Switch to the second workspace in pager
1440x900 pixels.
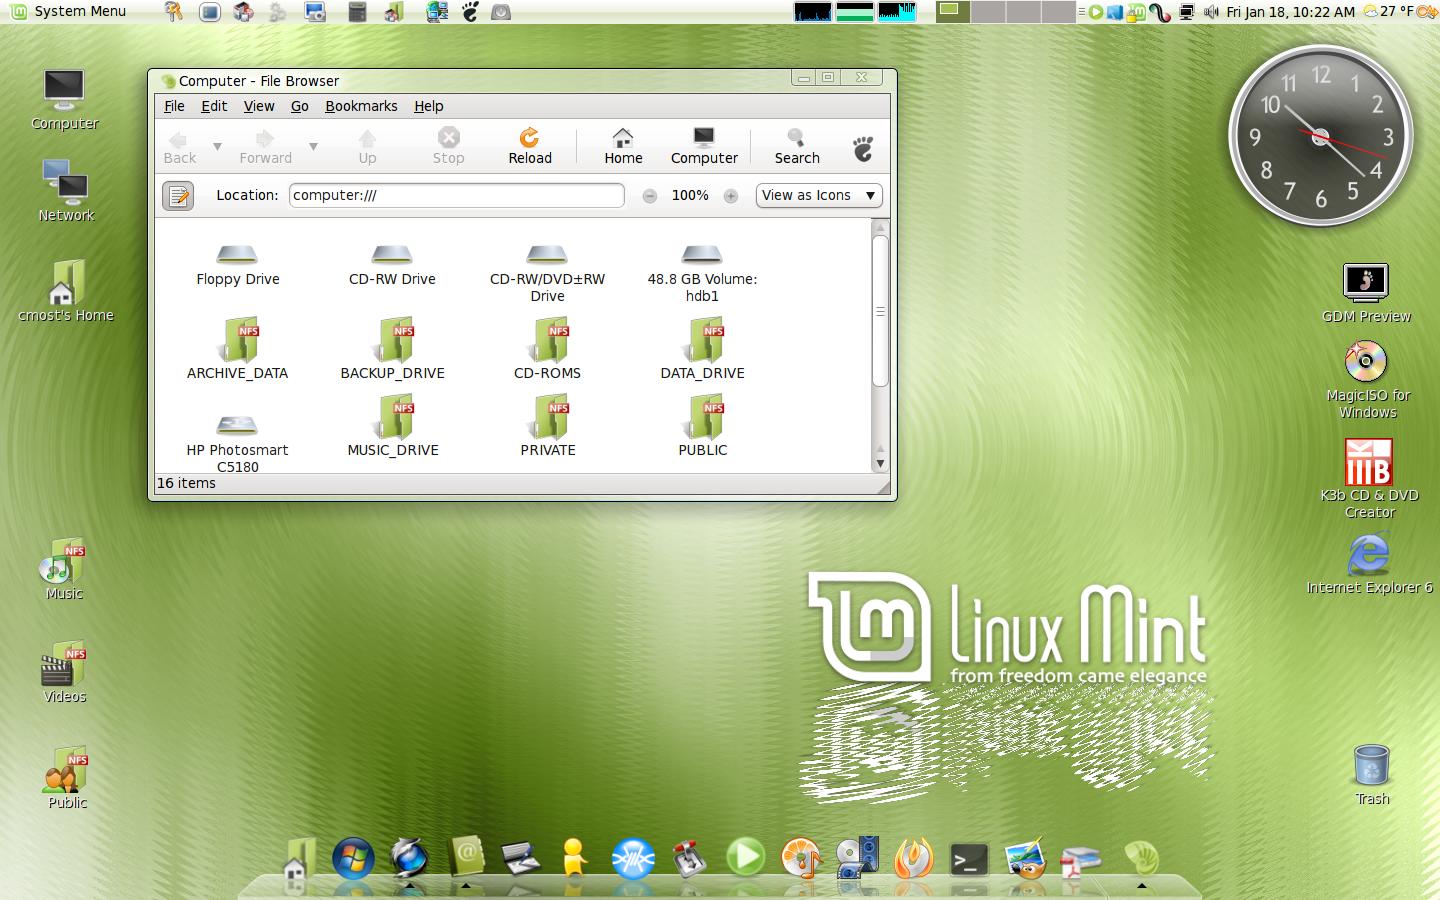coord(987,12)
